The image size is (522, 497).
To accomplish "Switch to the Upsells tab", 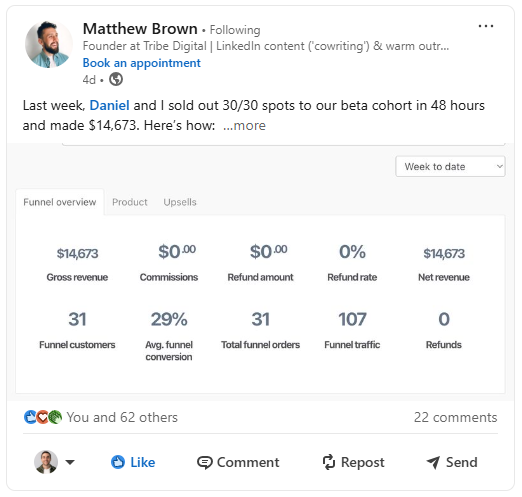I will point(180,202).
